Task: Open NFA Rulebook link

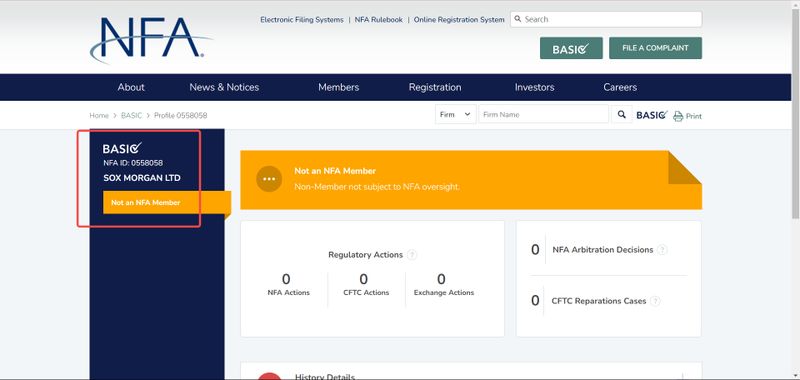Action: pos(379,19)
